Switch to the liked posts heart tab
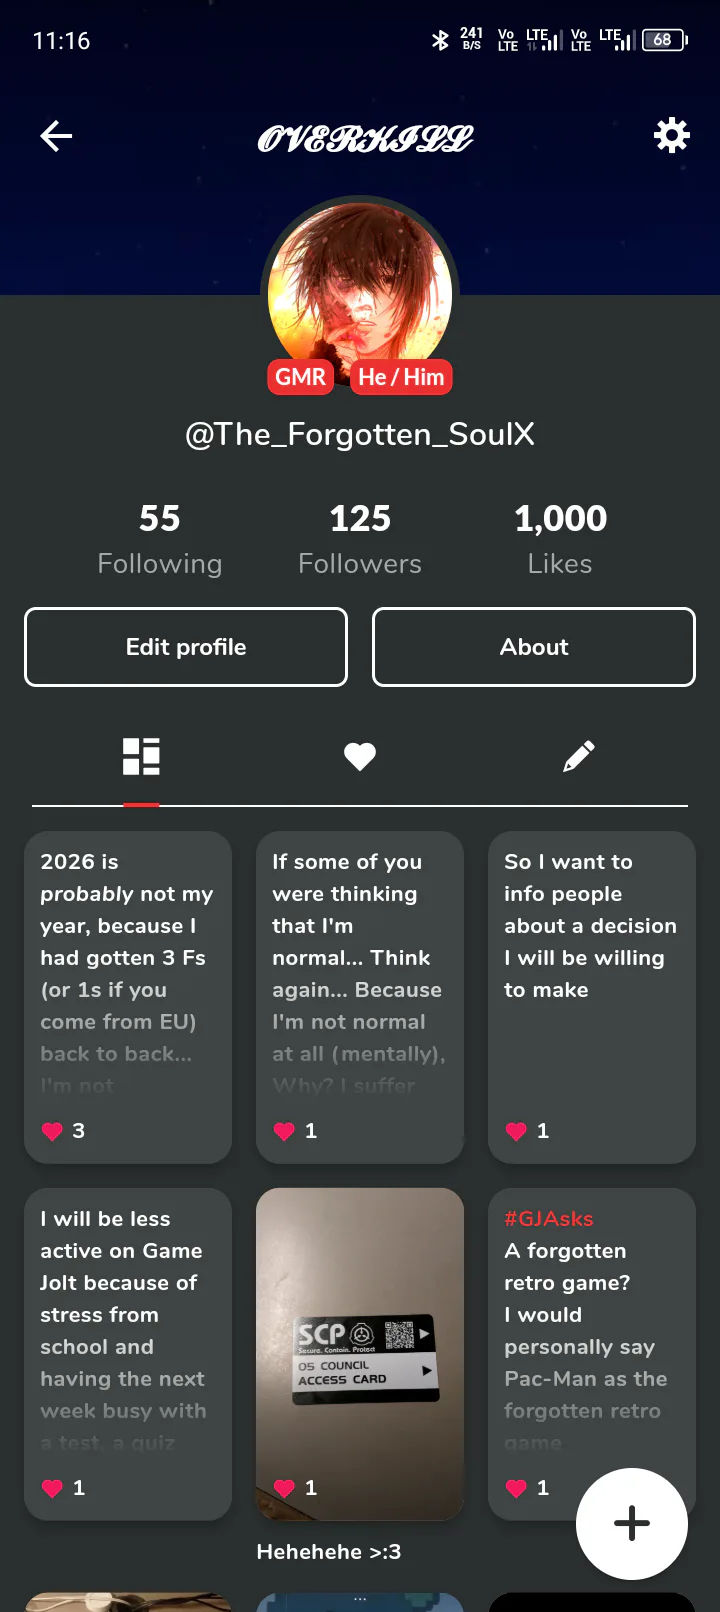This screenshot has height=1612, width=720. tap(360, 757)
